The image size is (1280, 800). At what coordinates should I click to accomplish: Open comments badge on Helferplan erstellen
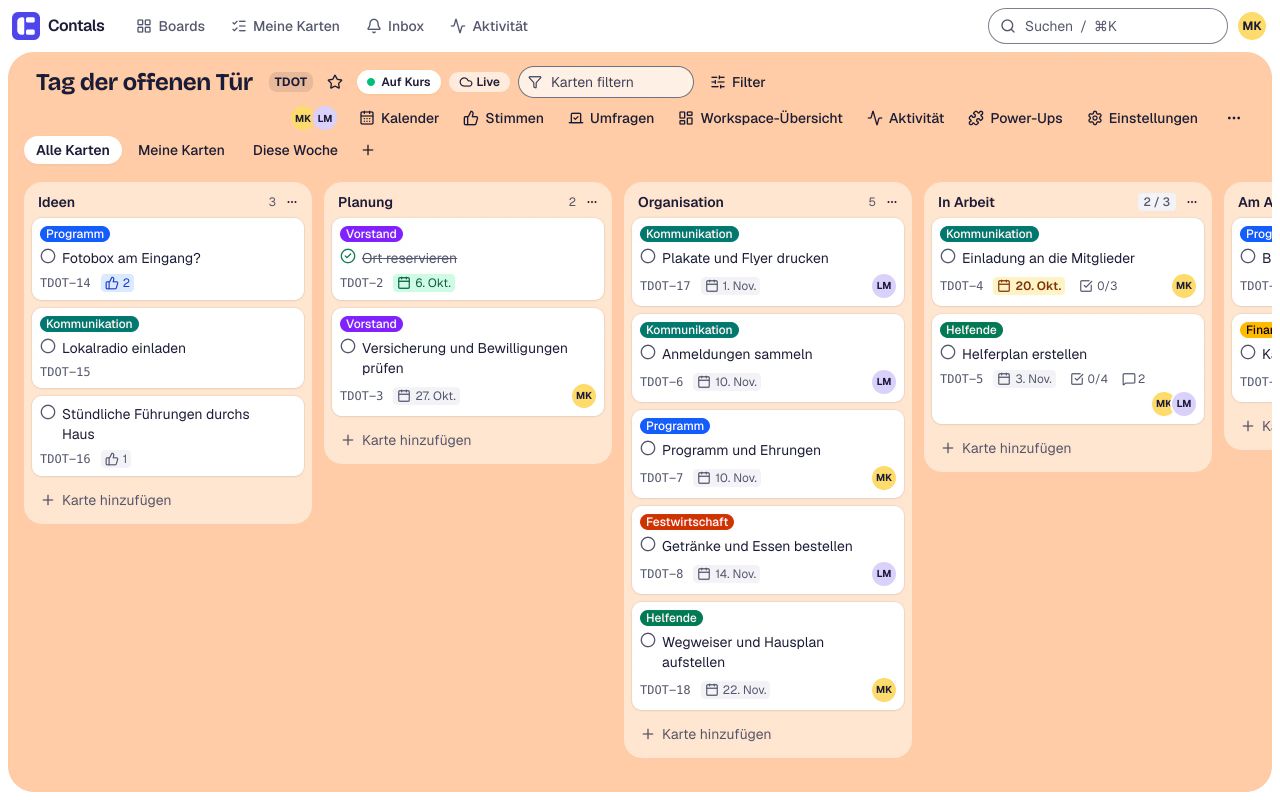[x=1134, y=379]
